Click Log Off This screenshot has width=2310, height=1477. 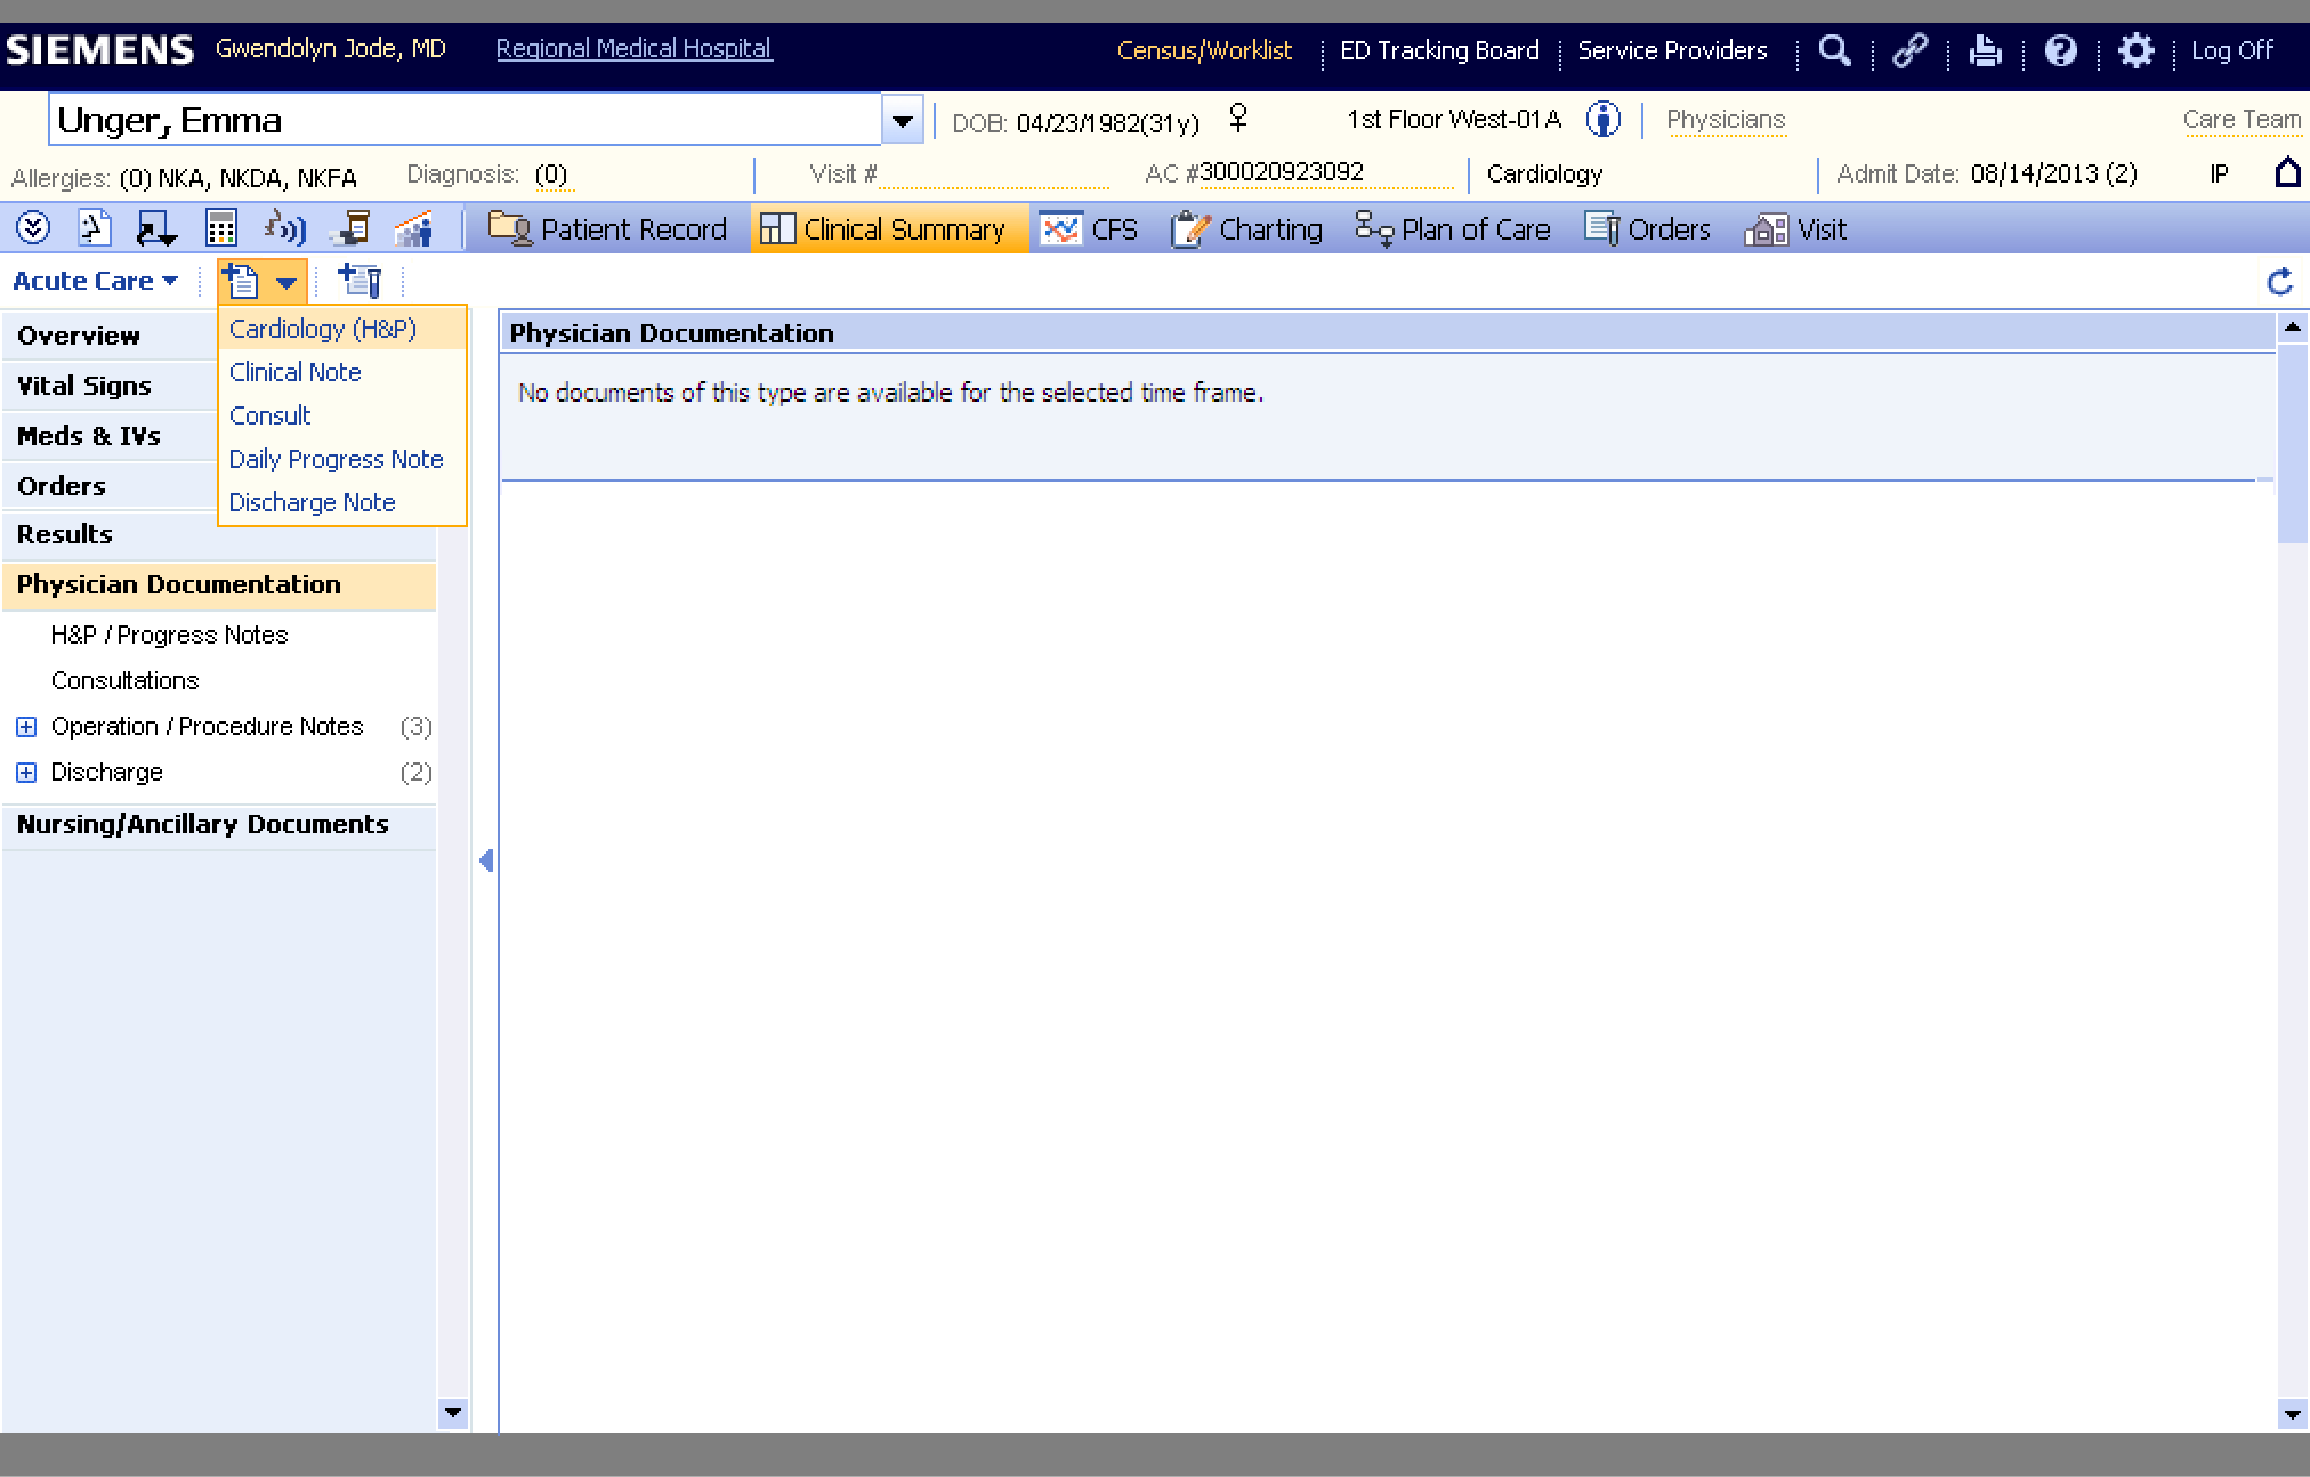[x=2231, y=50]
